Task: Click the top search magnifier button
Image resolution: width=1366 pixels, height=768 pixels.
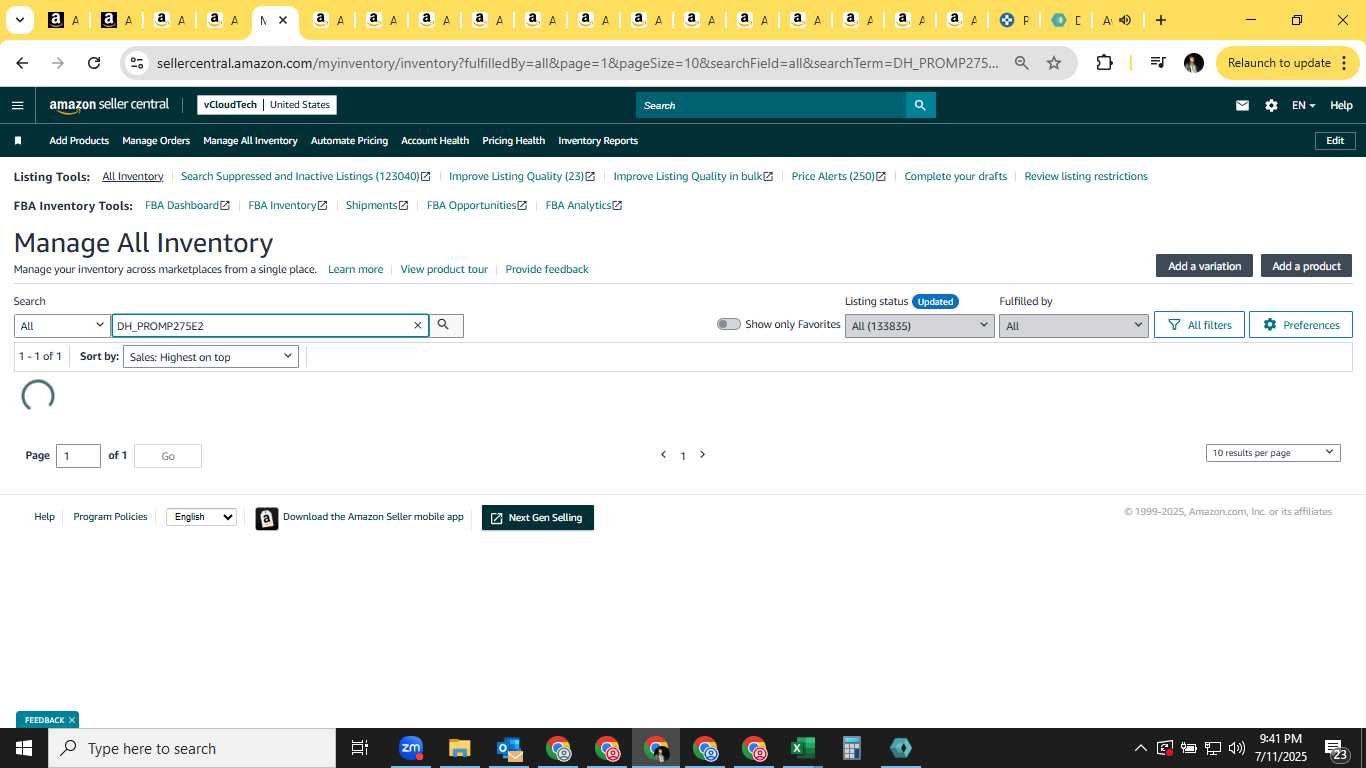Action: (920, 105)
